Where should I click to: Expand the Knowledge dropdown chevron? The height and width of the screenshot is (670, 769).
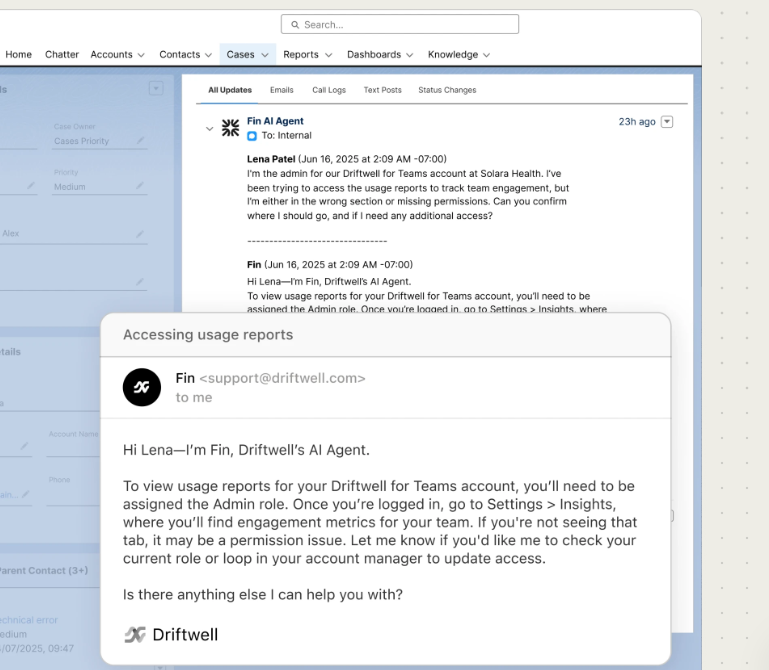point(487,55)
